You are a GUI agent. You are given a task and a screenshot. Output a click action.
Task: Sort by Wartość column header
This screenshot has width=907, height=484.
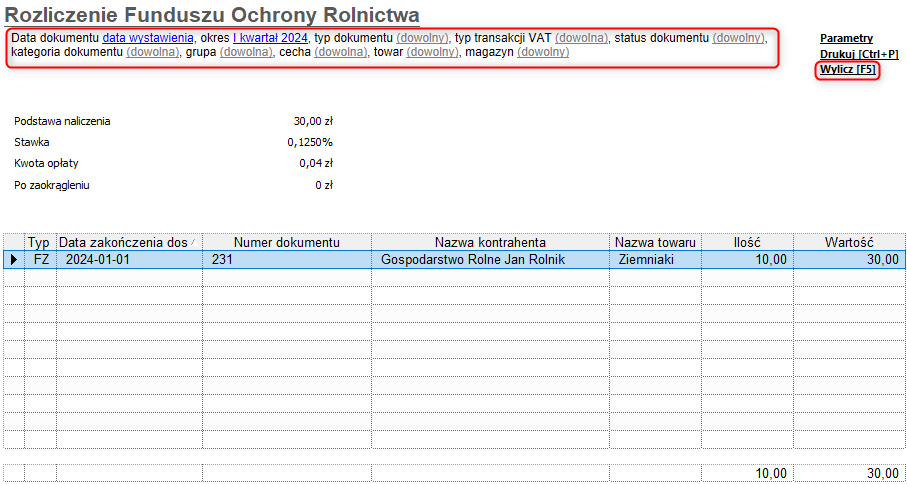coord(849,242)
